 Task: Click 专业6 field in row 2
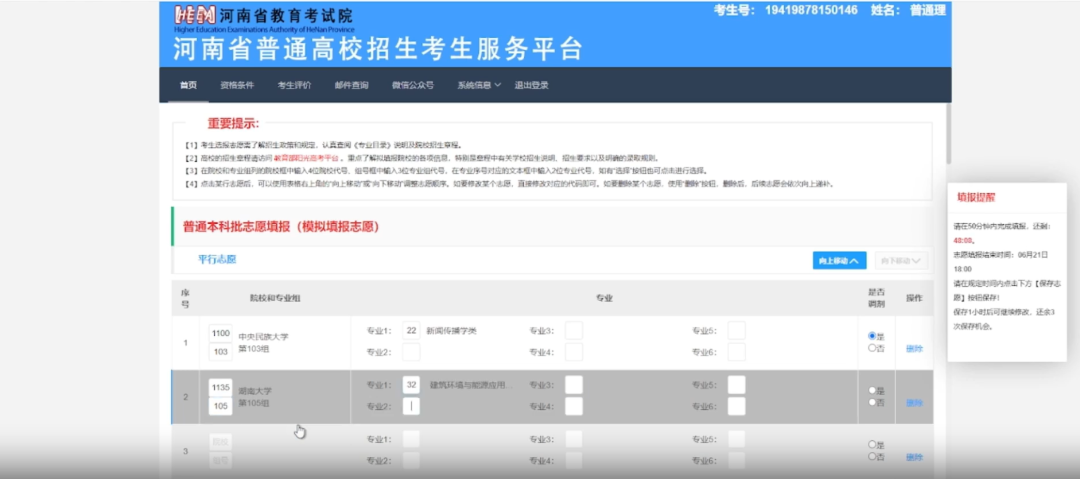pyautogui.click(x=736, y=406)
